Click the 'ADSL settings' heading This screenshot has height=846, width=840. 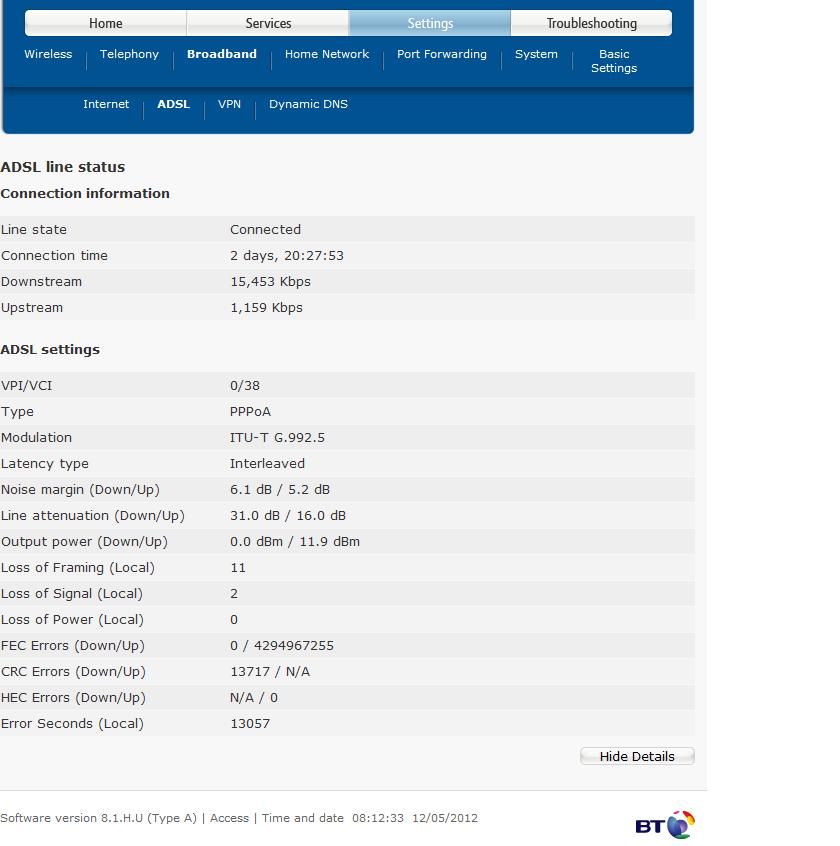tap(50, 350)
